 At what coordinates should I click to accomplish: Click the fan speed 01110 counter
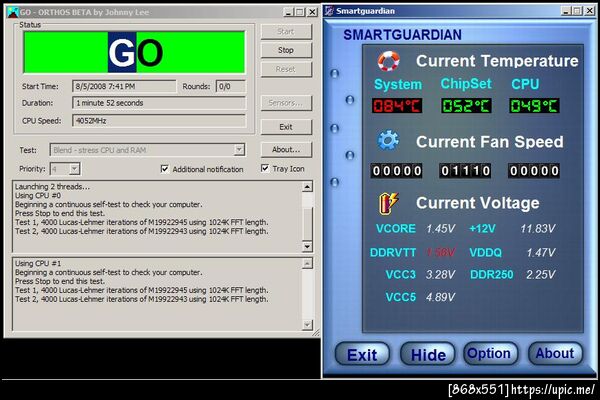465,170
